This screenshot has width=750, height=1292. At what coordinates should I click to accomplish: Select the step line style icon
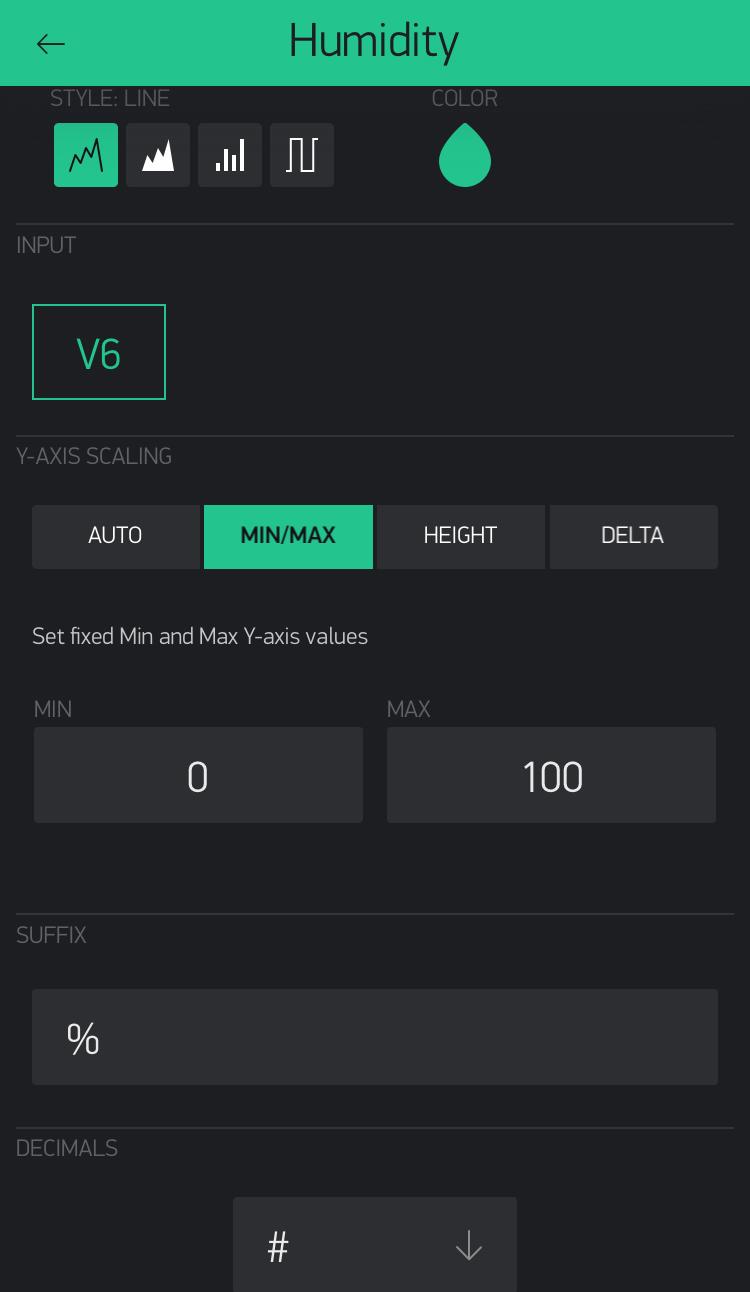[302, 155]
